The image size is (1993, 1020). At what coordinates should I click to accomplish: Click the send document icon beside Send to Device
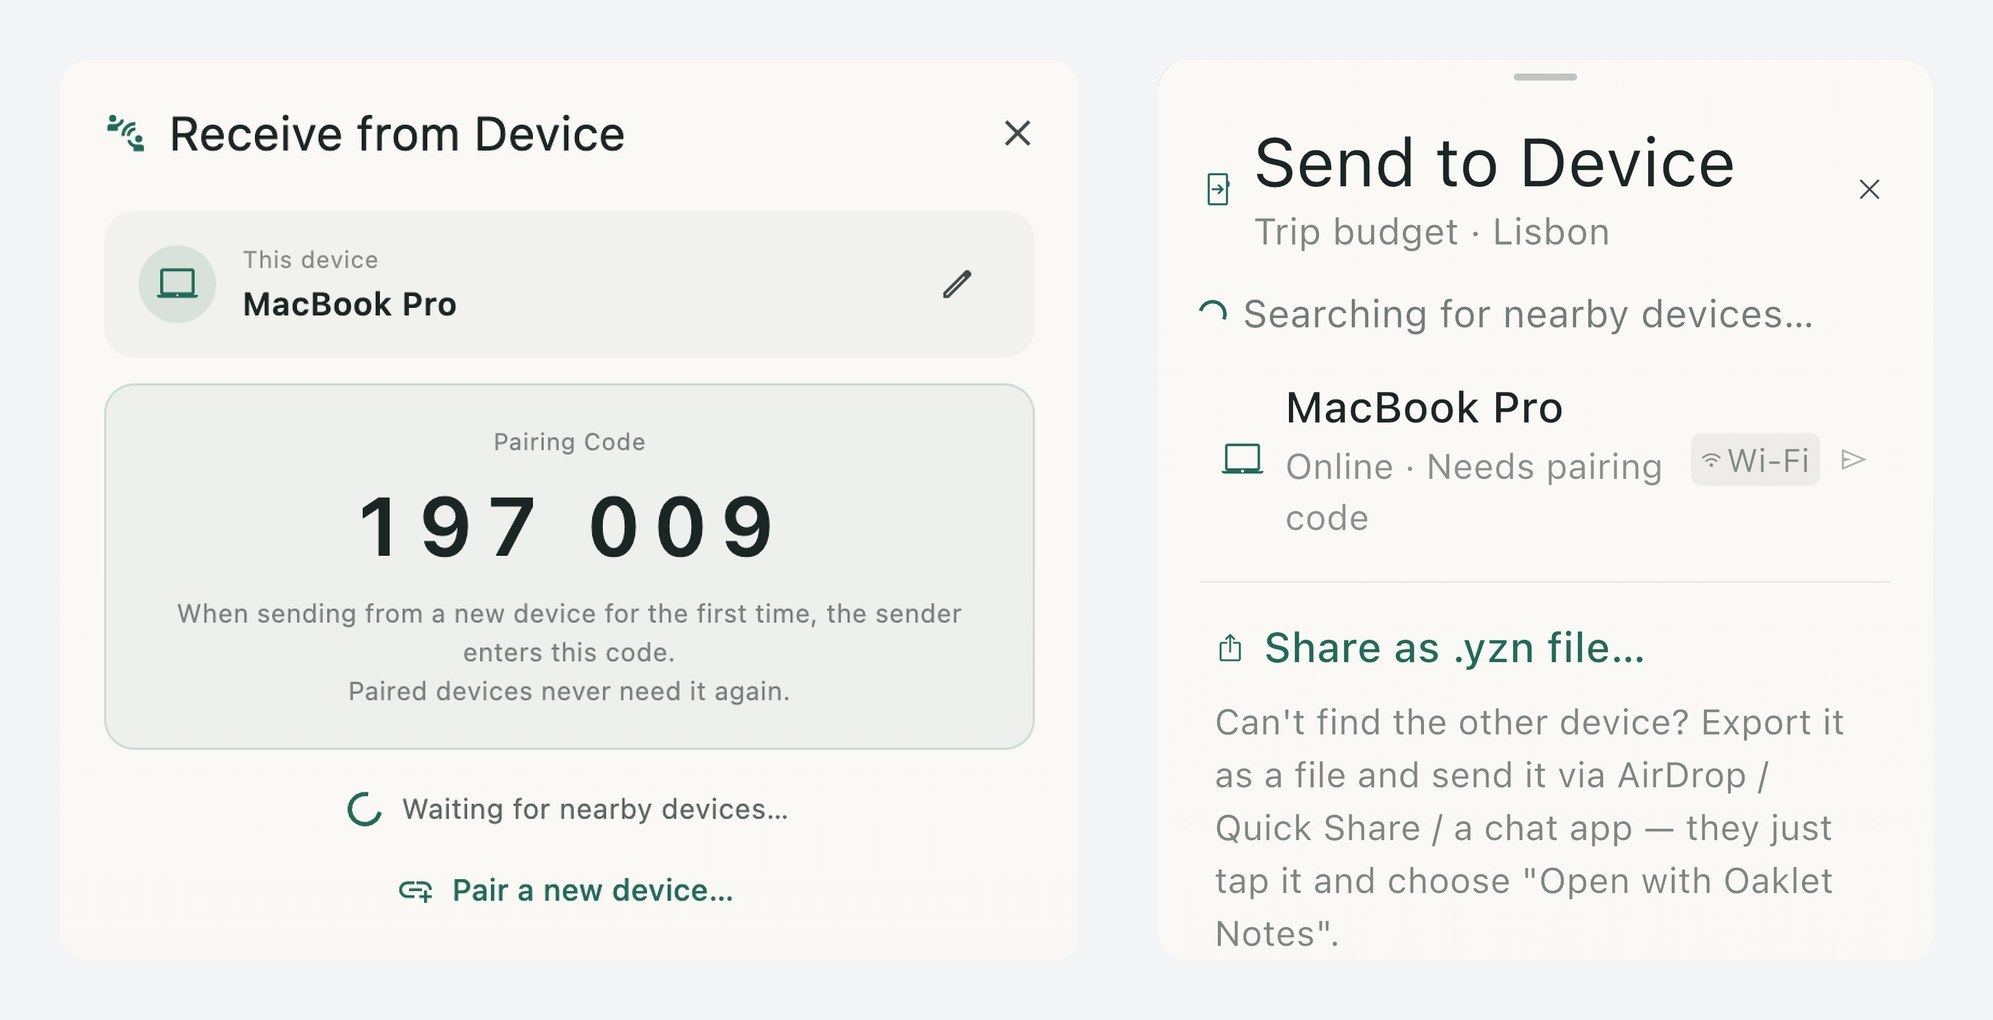1218,189
